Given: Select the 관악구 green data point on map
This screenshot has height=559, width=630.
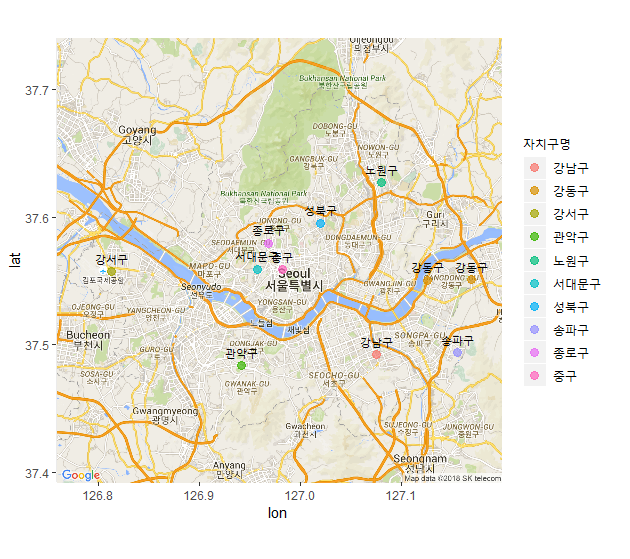Looking at the screenshot, I should 241,365.
